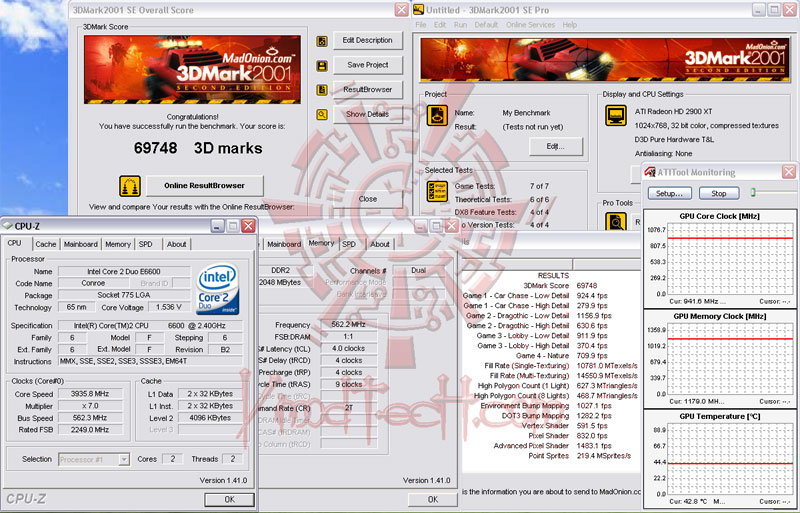Viewport: 800px width, 513px height.
Task: Switch to About tab in front CPU-Z window
Action: click(177, 244)
